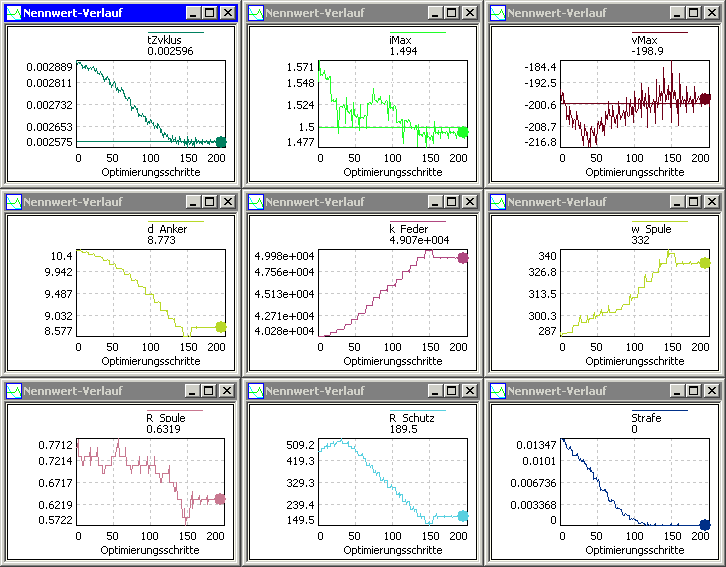Click the R_Spule legend label
726x567 pixels.
tap(167, 418)
